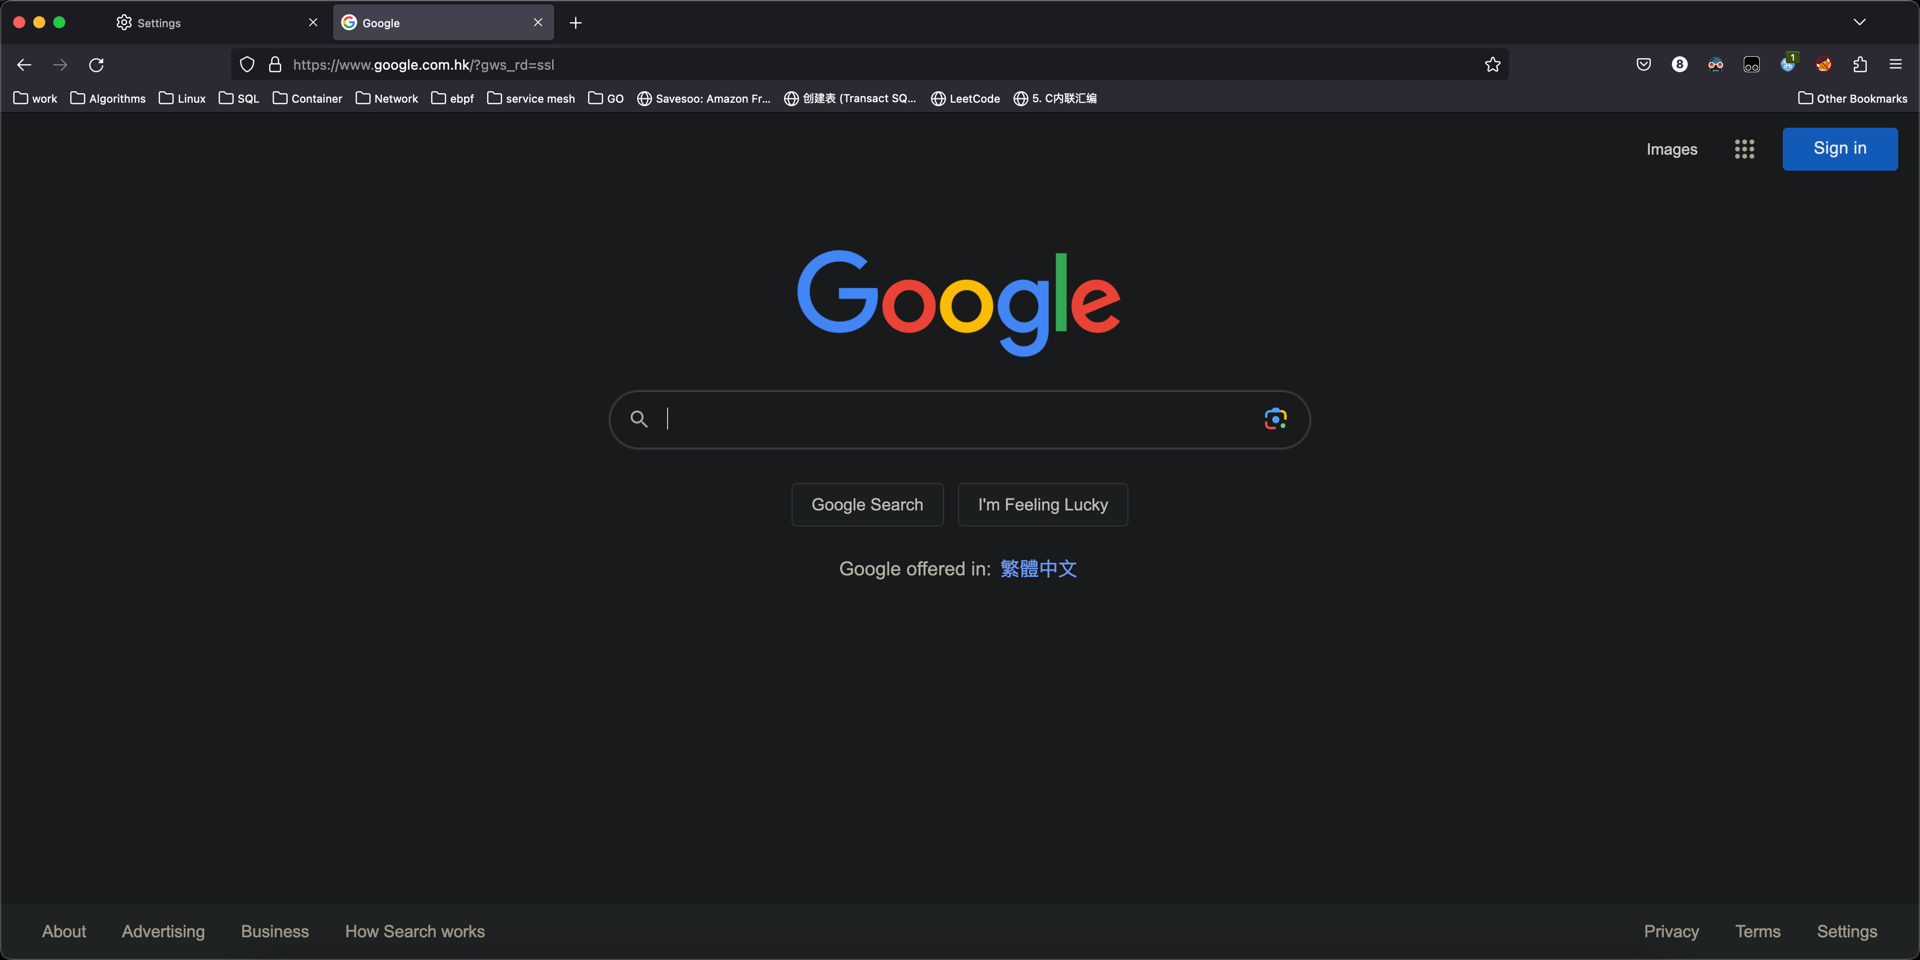1920x960 pixels.
Task: Open the Network bookmarks folder
Action: (x=387, y=98)
